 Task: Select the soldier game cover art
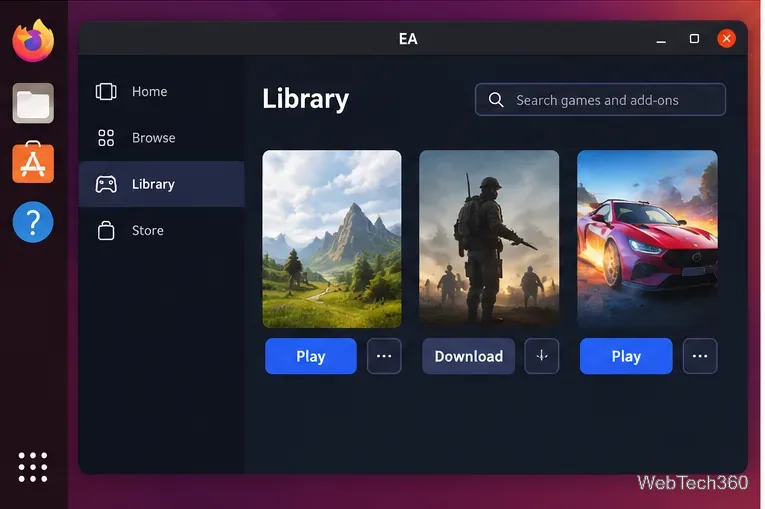(489, 239)
